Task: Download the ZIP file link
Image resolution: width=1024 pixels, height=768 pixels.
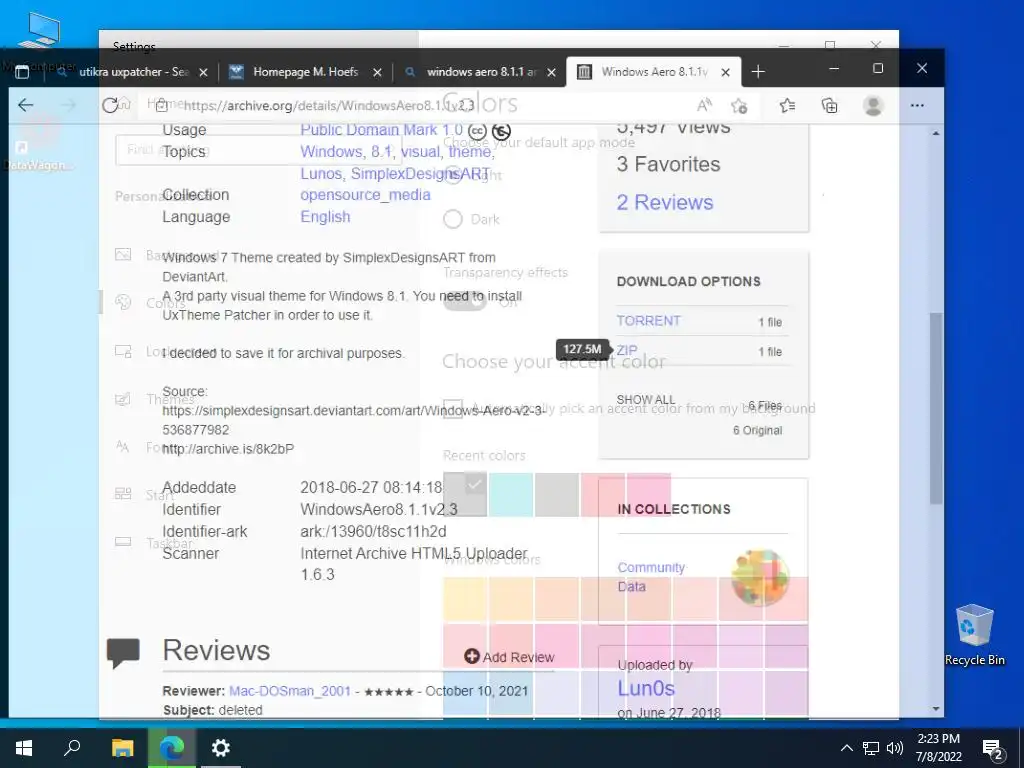Action: click(627, 351)
